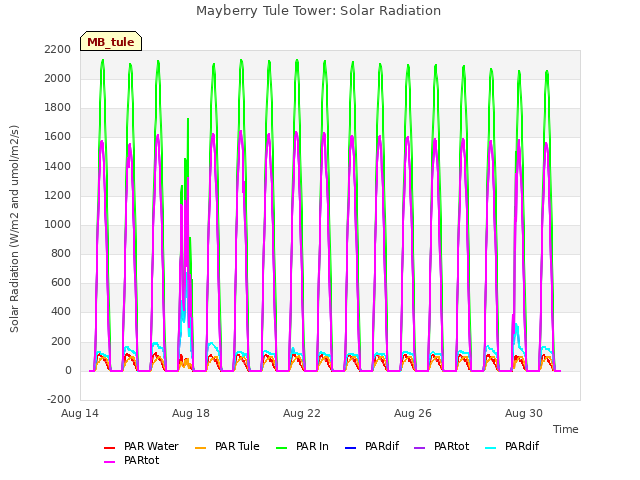The width and height of the screenshot is (640, 480).
Task: Click the 2200 y-axis tick label
Action: 58,49
